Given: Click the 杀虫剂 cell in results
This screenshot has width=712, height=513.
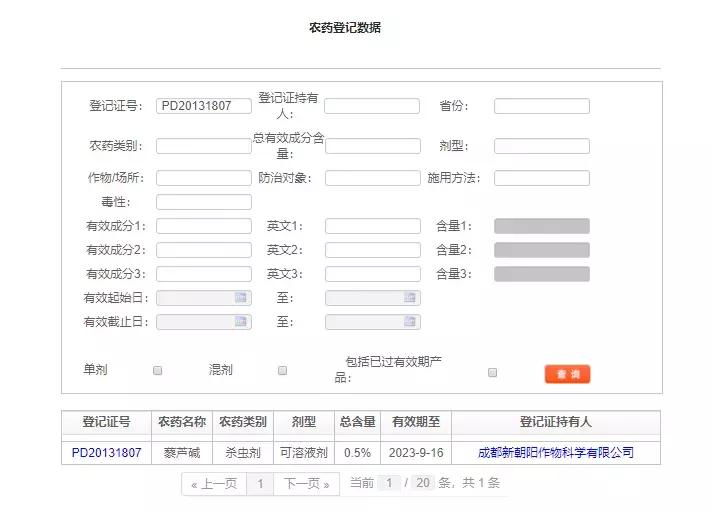Looking at the screenshot, I should click(243, 453).
